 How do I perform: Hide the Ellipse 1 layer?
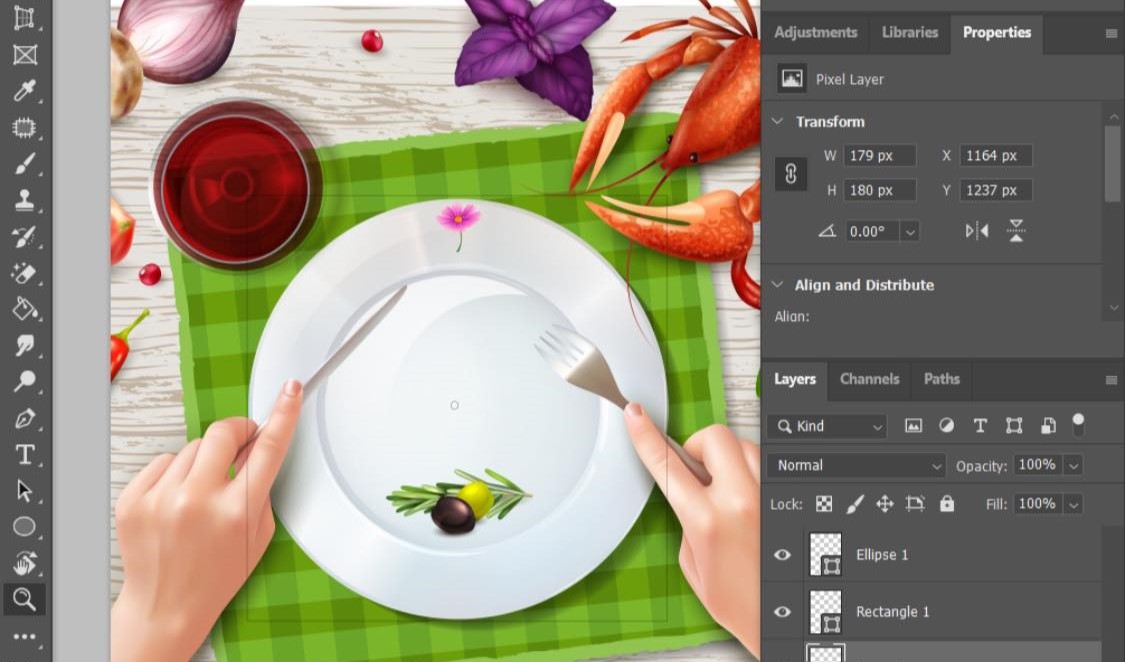point(782,555)
